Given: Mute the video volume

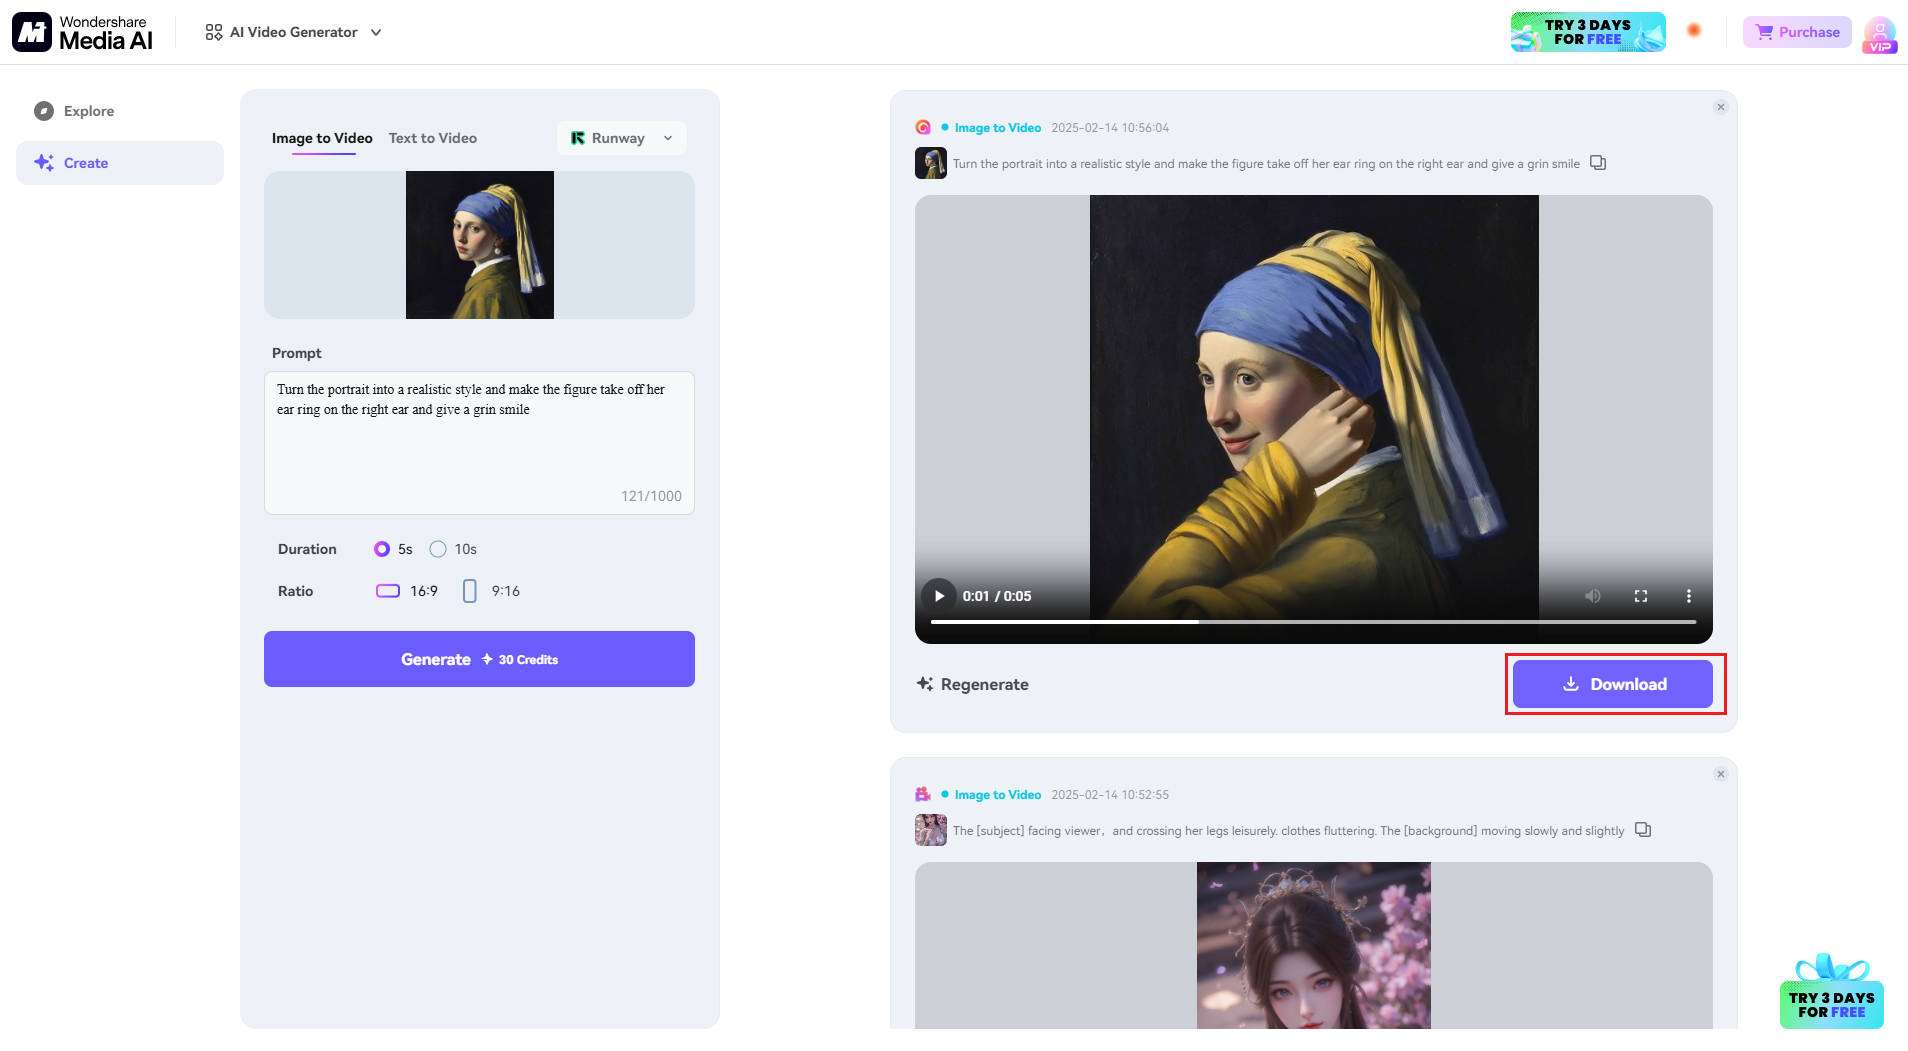Looking at the screenshot, I should pyautogui.click(x=1593, y=596).
